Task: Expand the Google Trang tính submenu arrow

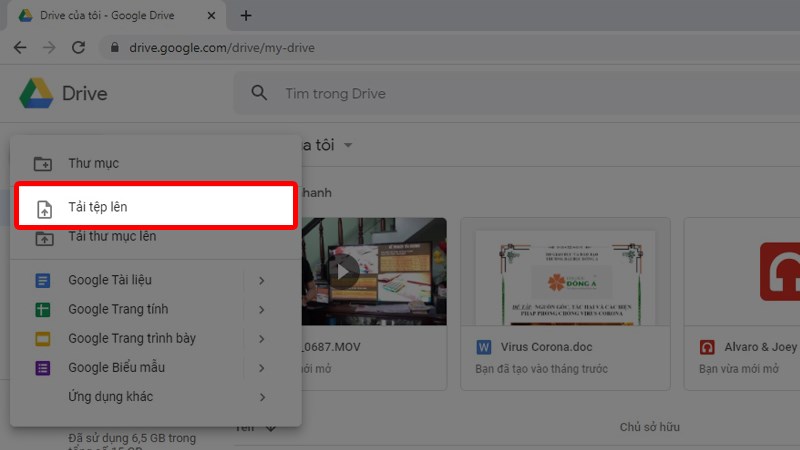Action: 261,310
